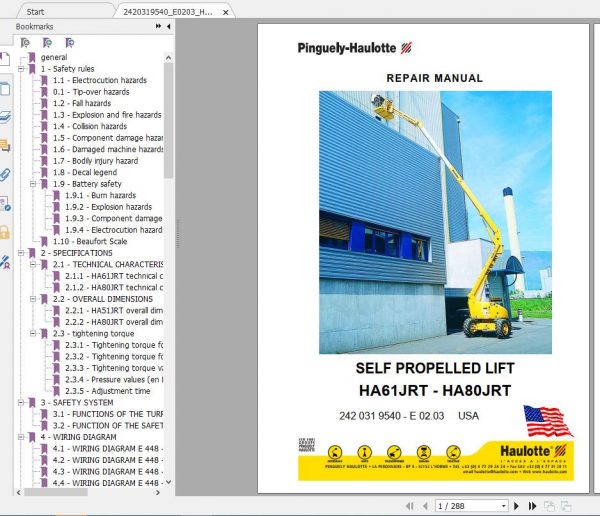Collapse the '1.9 - Battery safety' node
The height and width of the screenshot is (516, 600).
point(33,184)
